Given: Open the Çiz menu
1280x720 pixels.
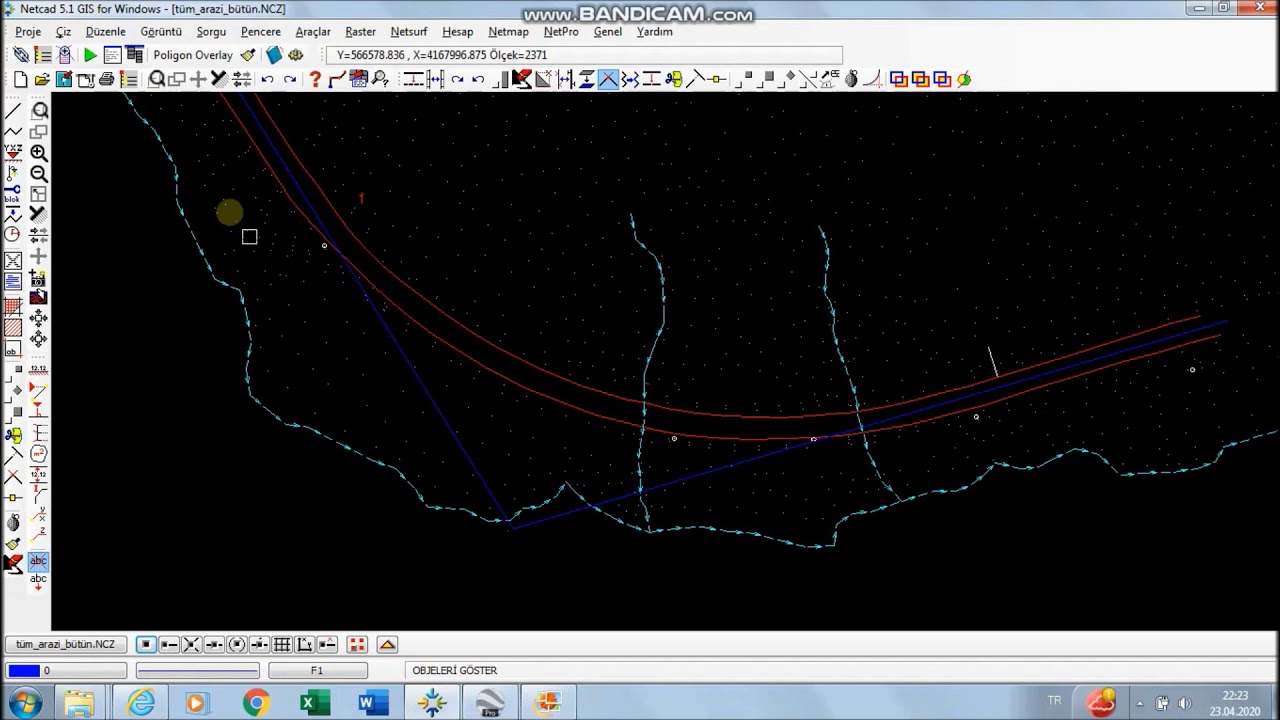Looking at the screenshot, I should [x=63, y=32].
